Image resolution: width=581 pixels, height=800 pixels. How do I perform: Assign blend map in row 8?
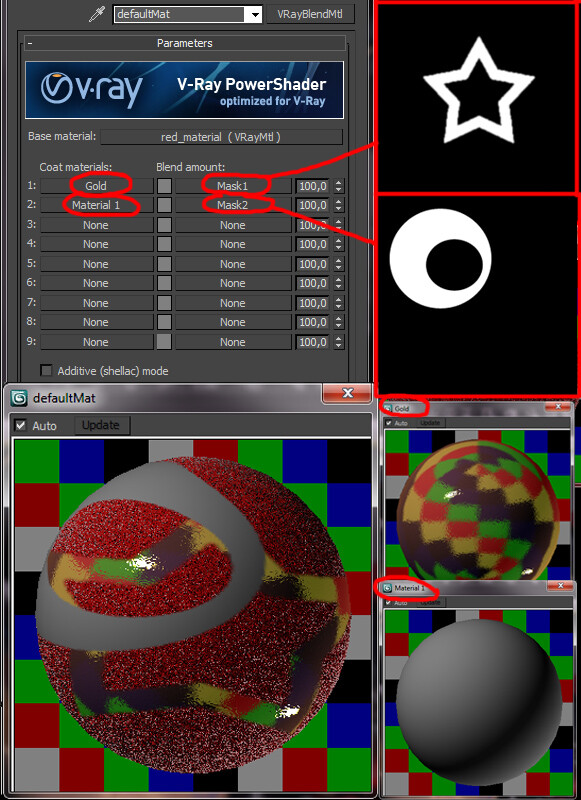(233, 322)
